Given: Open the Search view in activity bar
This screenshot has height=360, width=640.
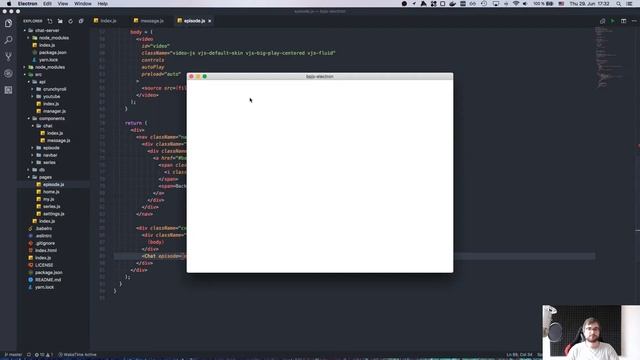Looking at the screenshot, I should coord(8,40).
